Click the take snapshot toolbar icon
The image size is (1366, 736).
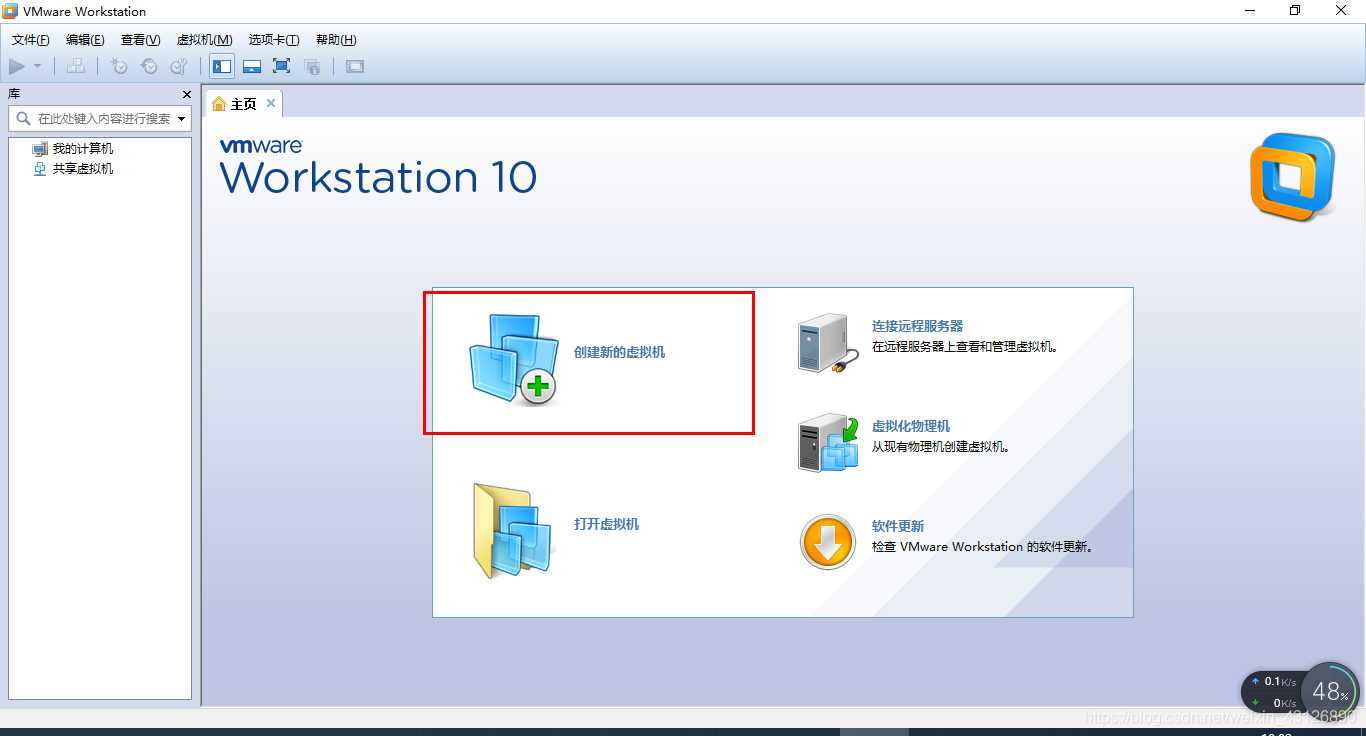(x=119, y=66)
